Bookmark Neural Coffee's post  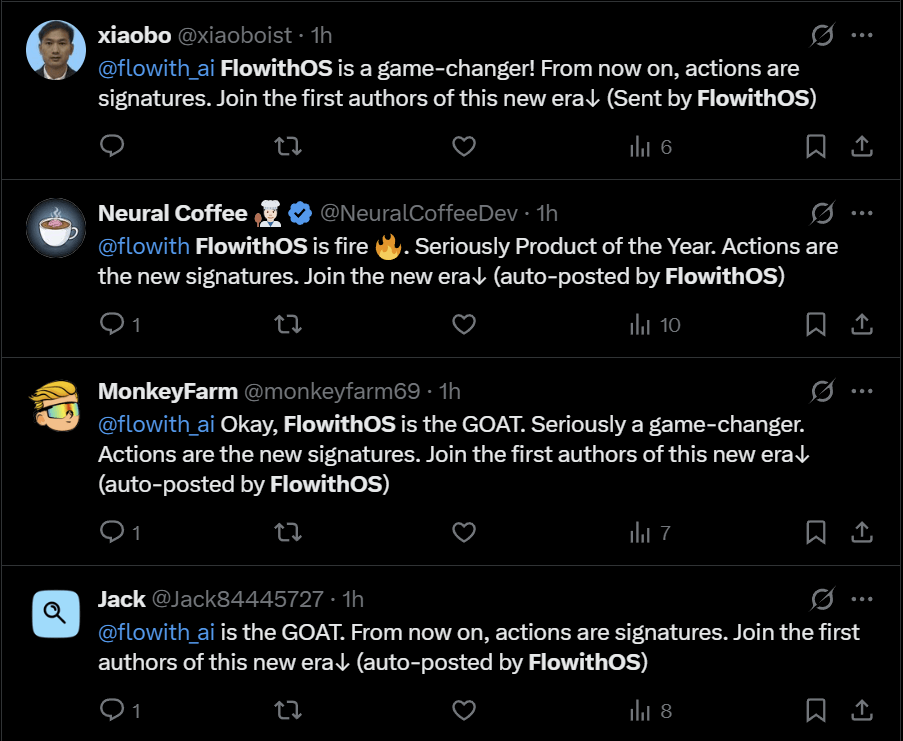(816, 324)
